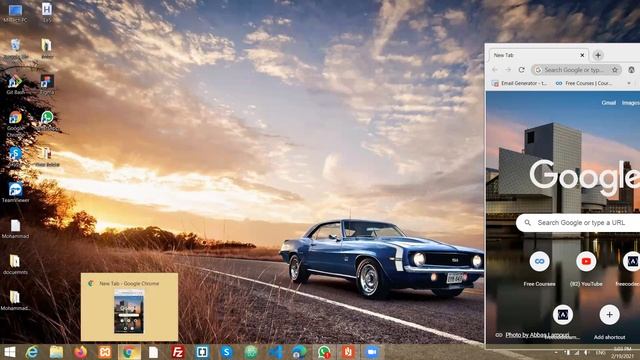The width and height of the screenshot is (640, 360).
Task: Click the Add shortcut button
Action: (609, 322)
